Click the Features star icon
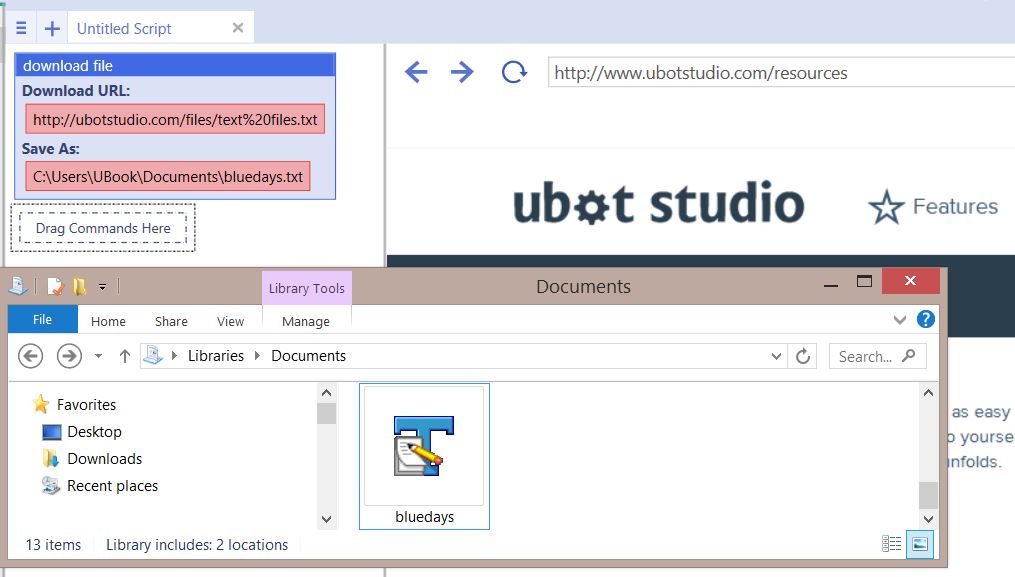Image resolution: width=1015 pixels, height=577 pixels. 886,207
